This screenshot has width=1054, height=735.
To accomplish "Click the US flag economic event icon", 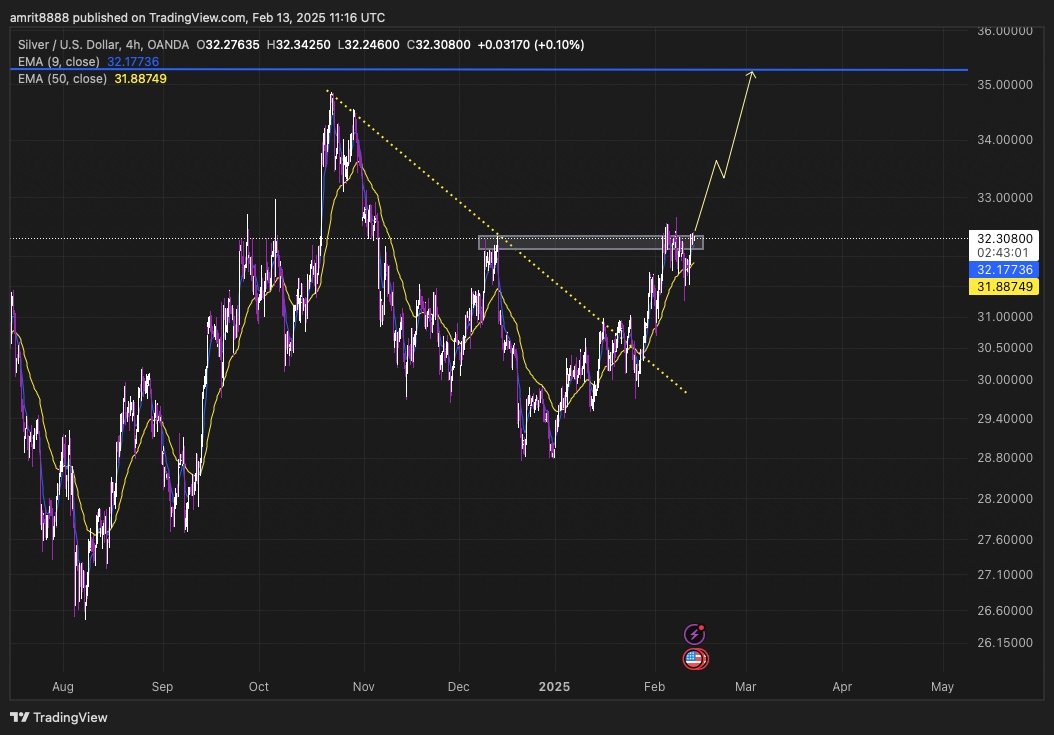I will 695,659.
